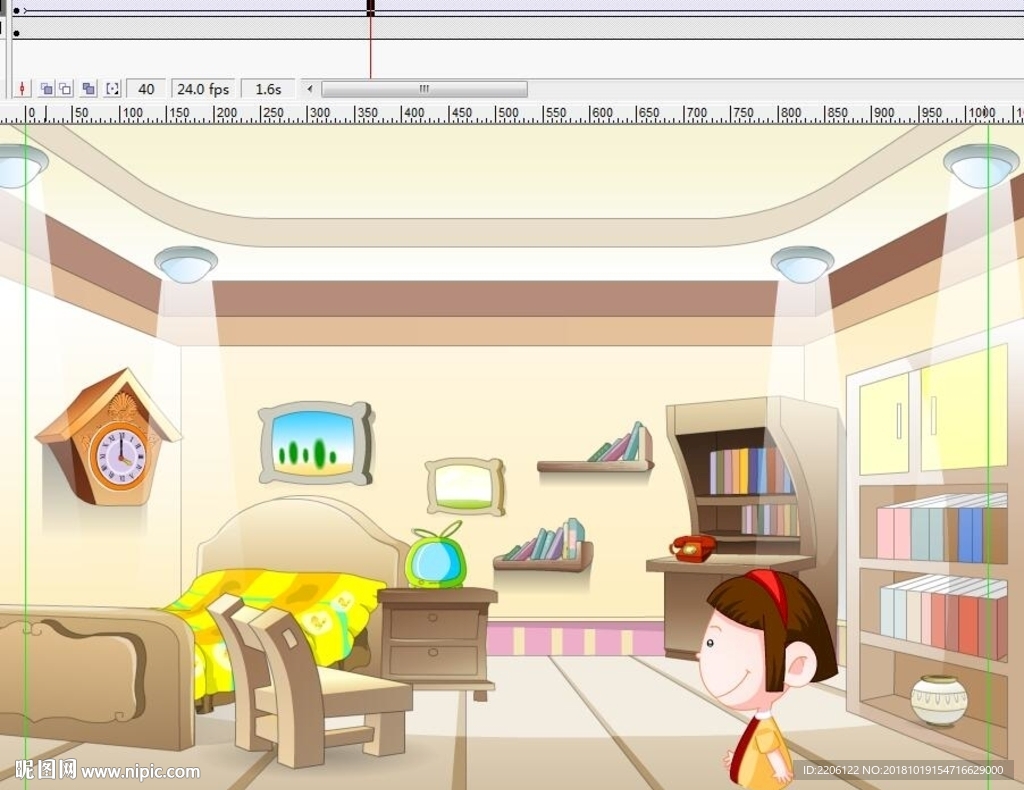Click the Center Frame icon
1024x790 pixels.
pyautogui.click(x=22, y=89)
